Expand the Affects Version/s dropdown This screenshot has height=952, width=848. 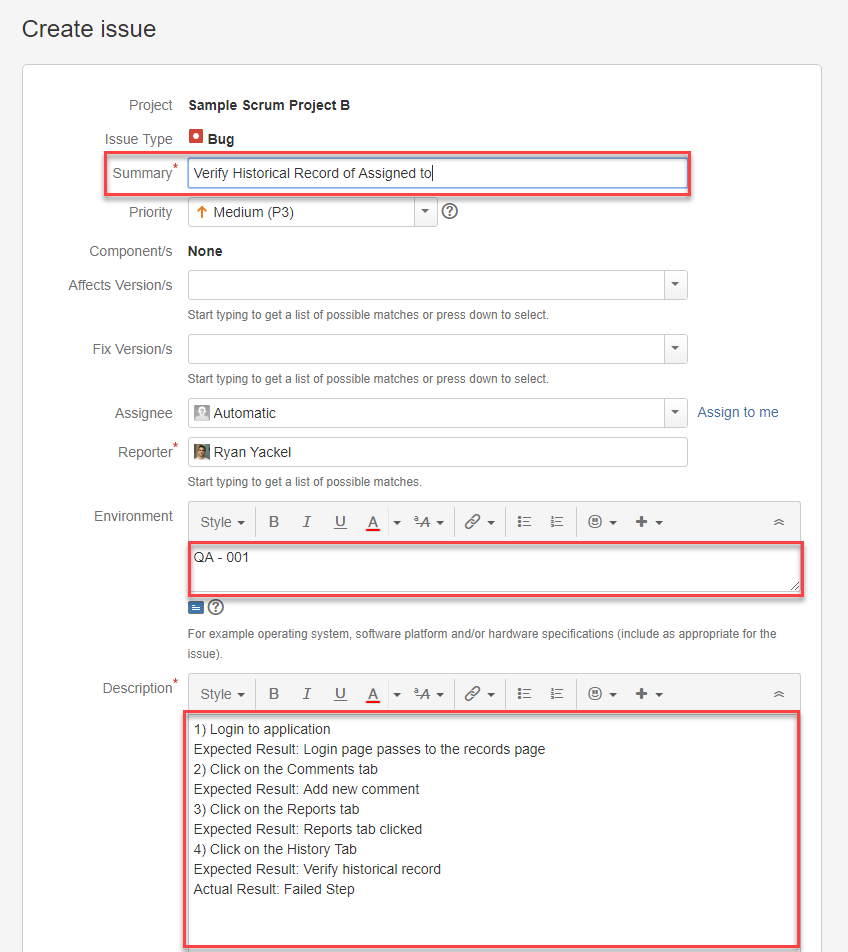pos(676,285)
